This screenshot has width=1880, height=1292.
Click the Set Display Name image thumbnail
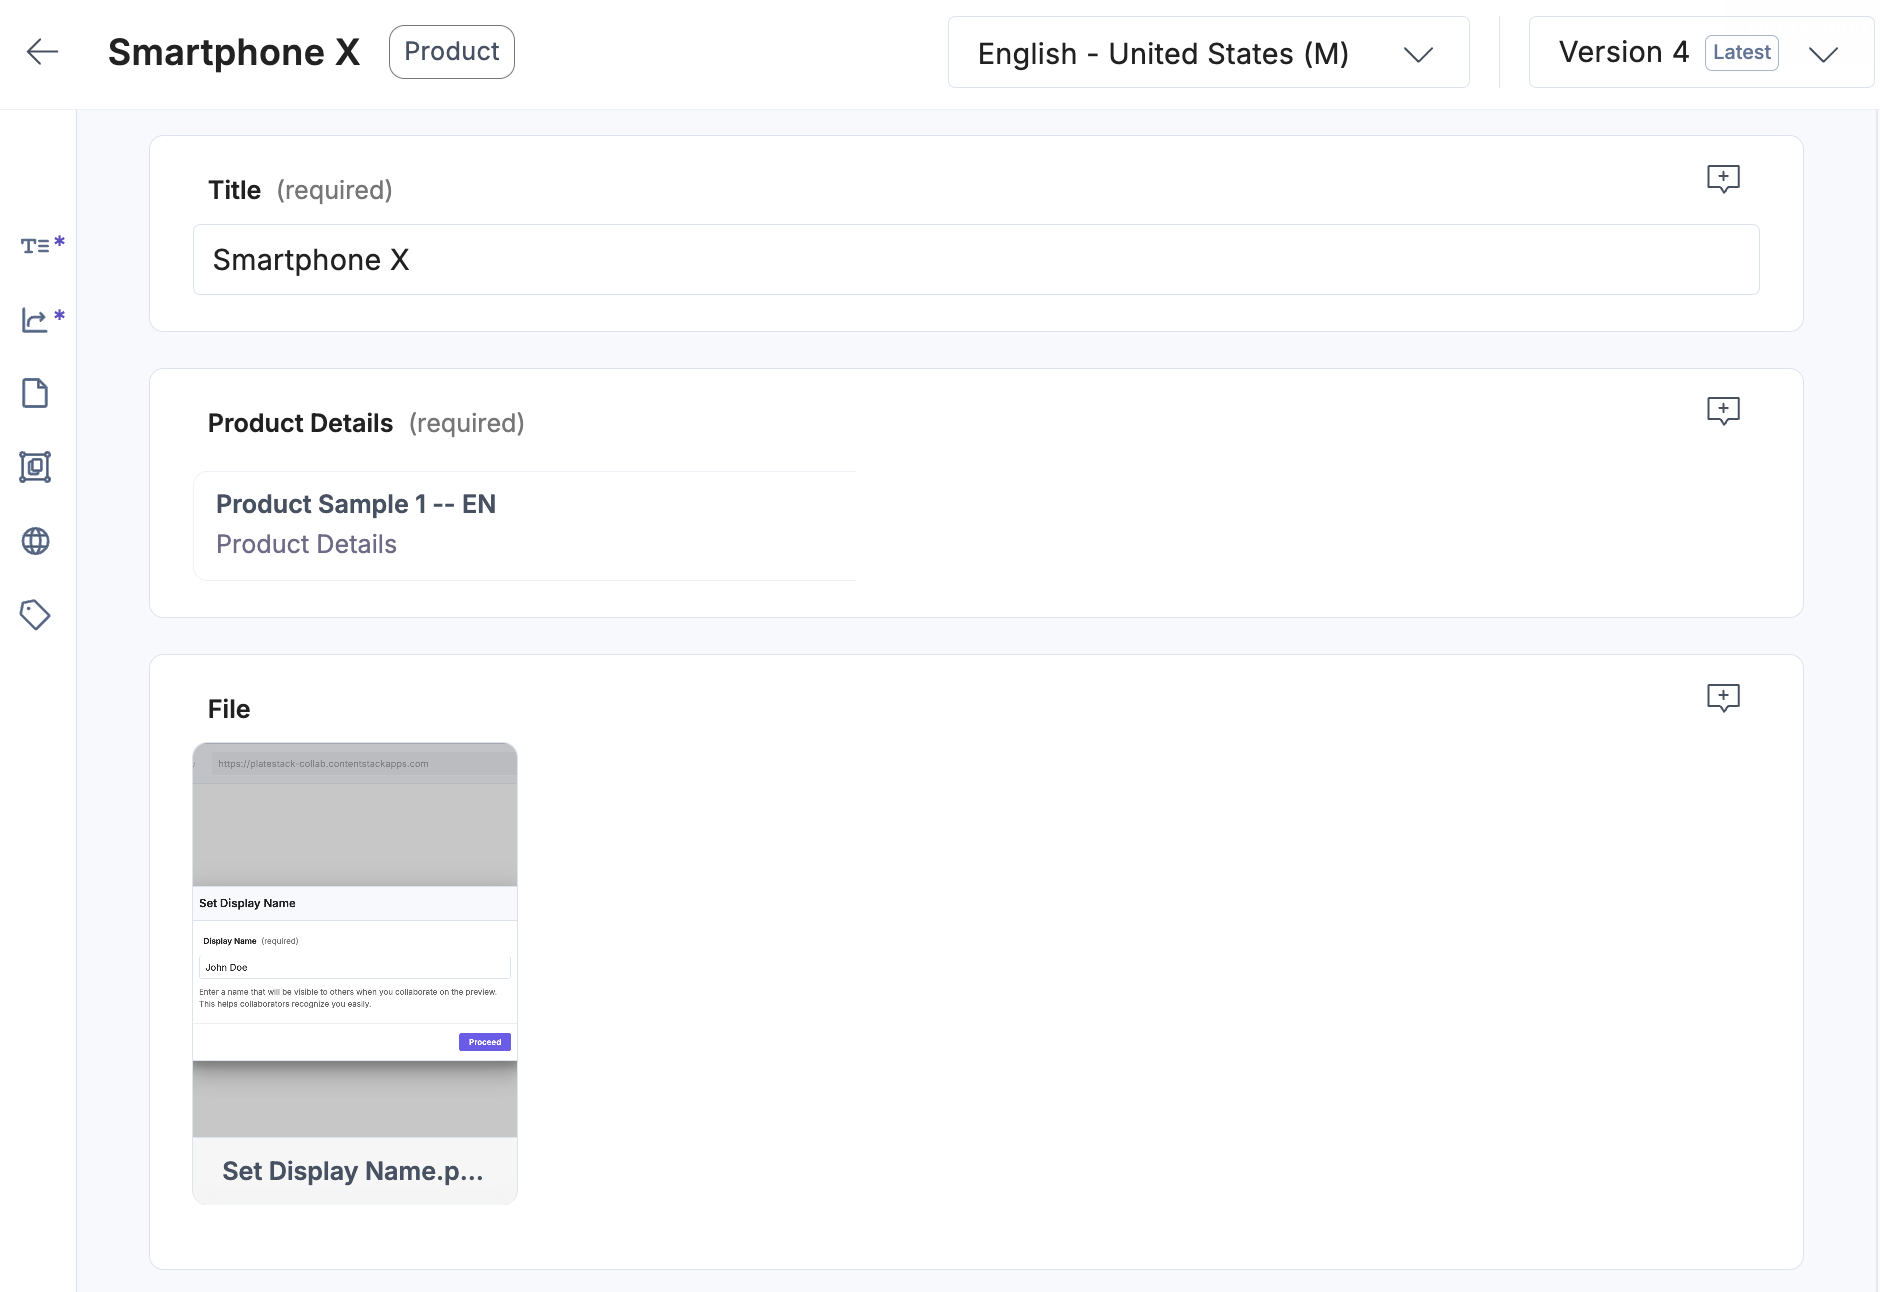[x=355, y=940]
